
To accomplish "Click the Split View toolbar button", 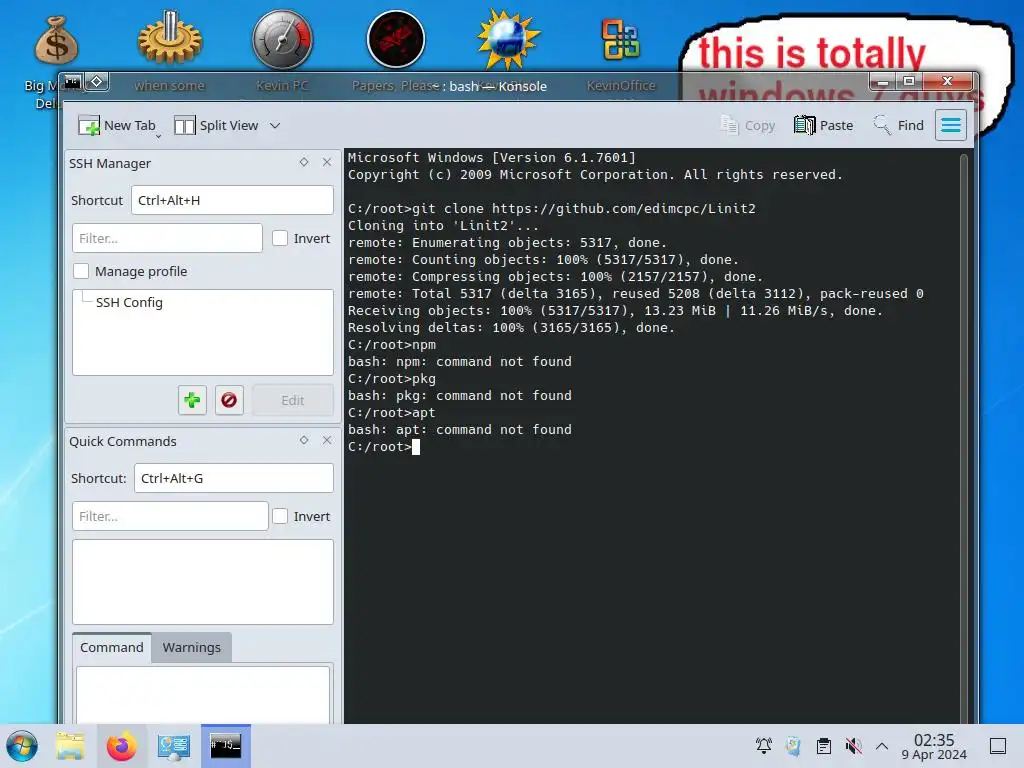I will coord(216,125).
